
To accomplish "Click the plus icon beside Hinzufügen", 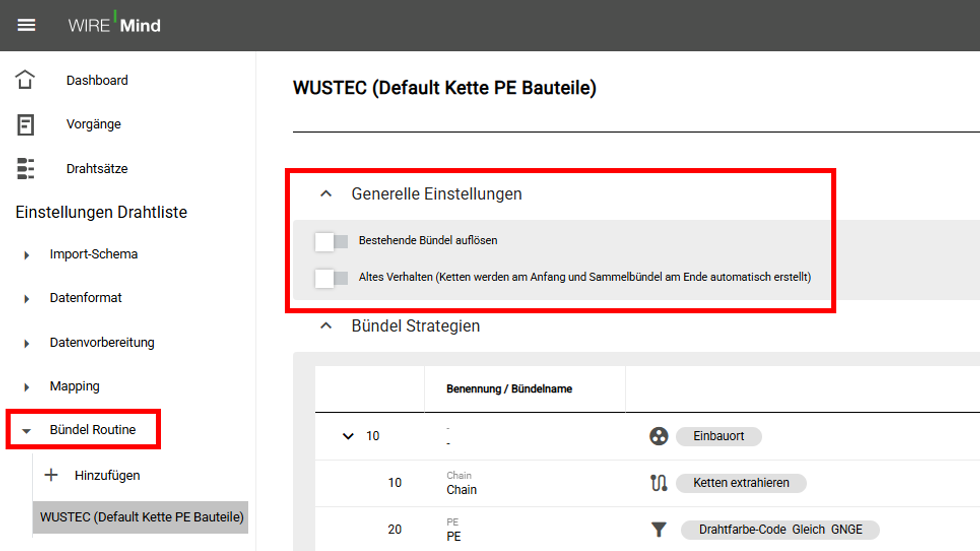I will pyautogui.click(x=51, y=475).
